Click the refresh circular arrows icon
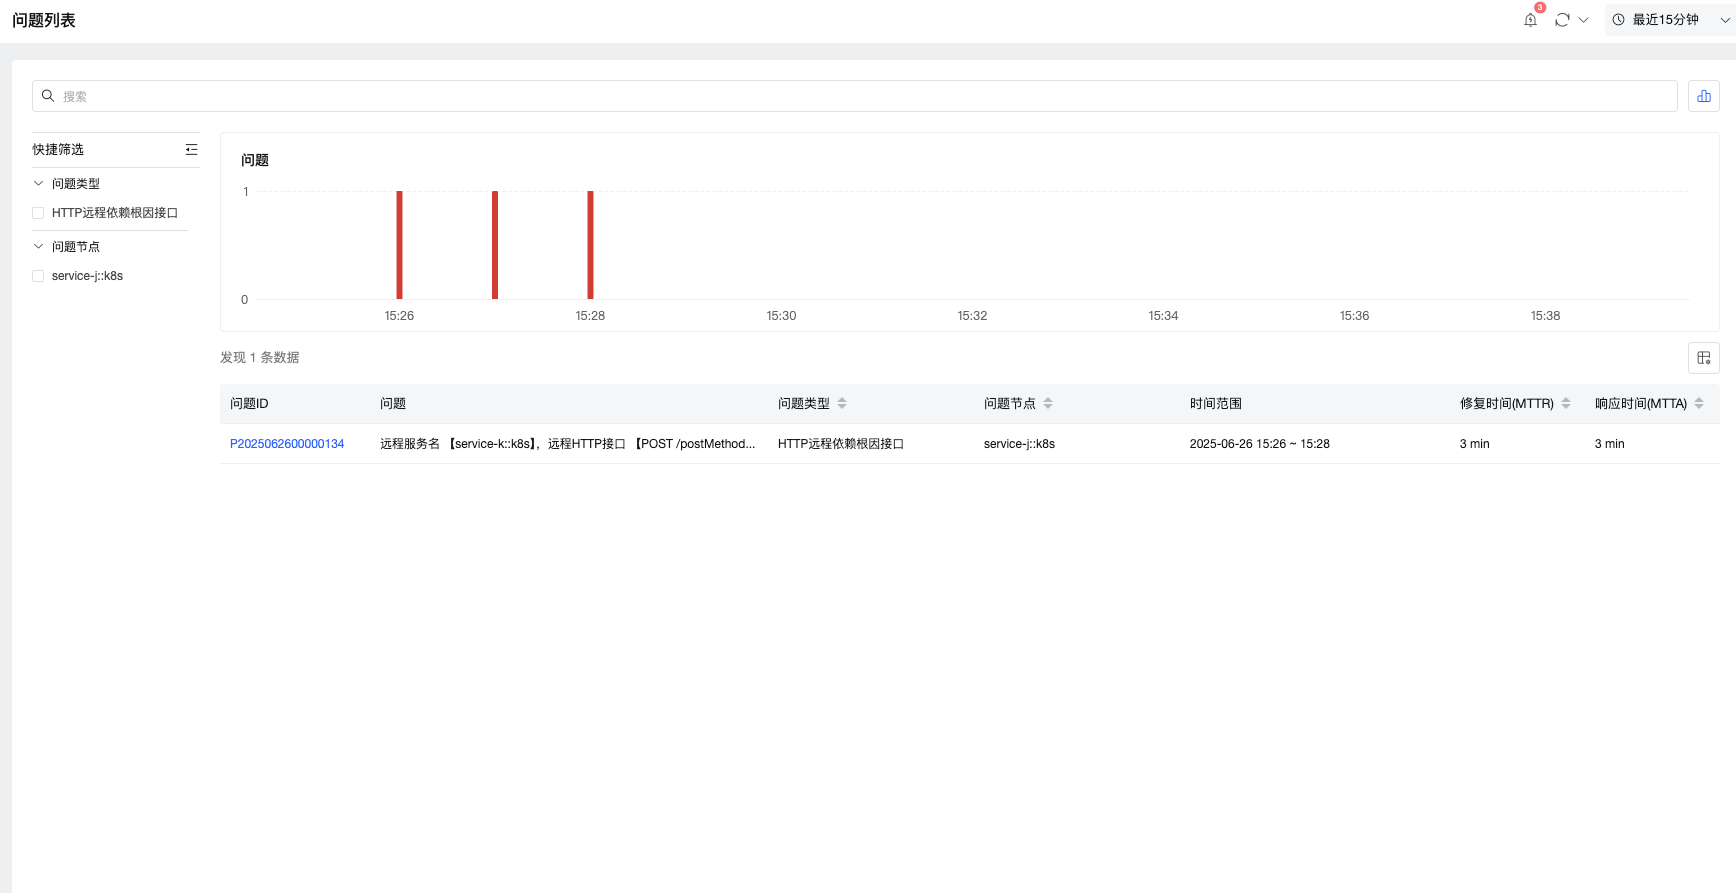Screen dimensions: 1736x893 (1562, 20)
